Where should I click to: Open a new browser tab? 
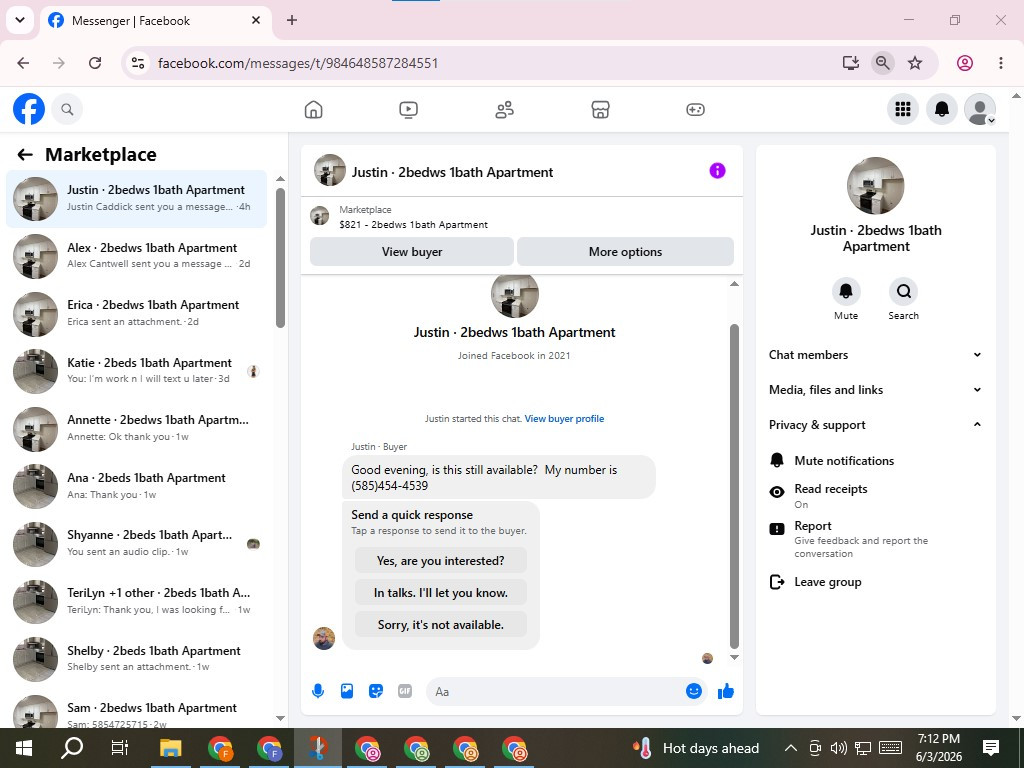point(292,20)
